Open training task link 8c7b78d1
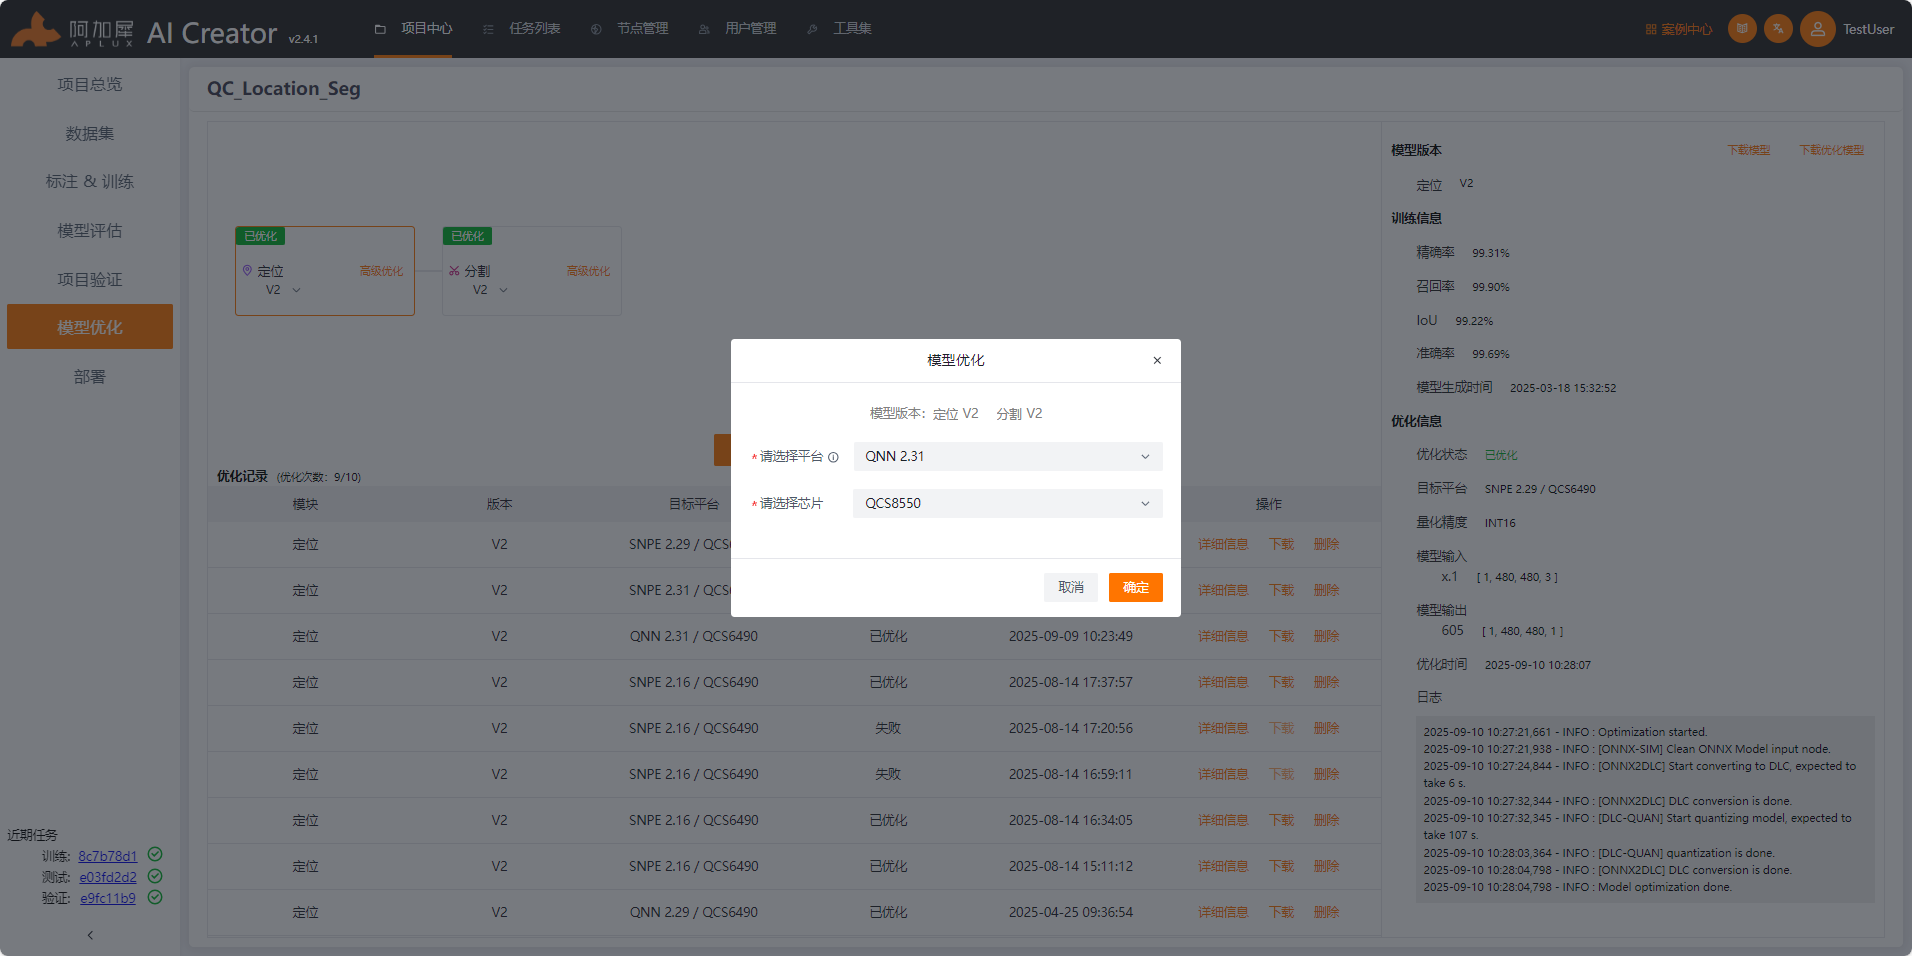 [x=107, y=856]
